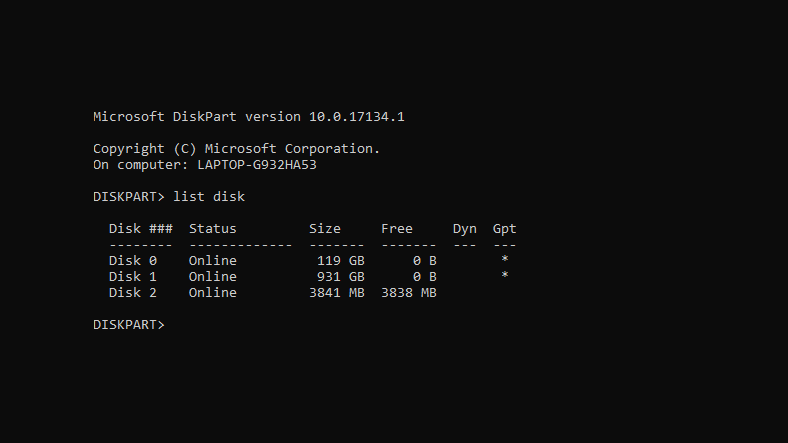Click the 'Dyn' column header

pos(464,229)
